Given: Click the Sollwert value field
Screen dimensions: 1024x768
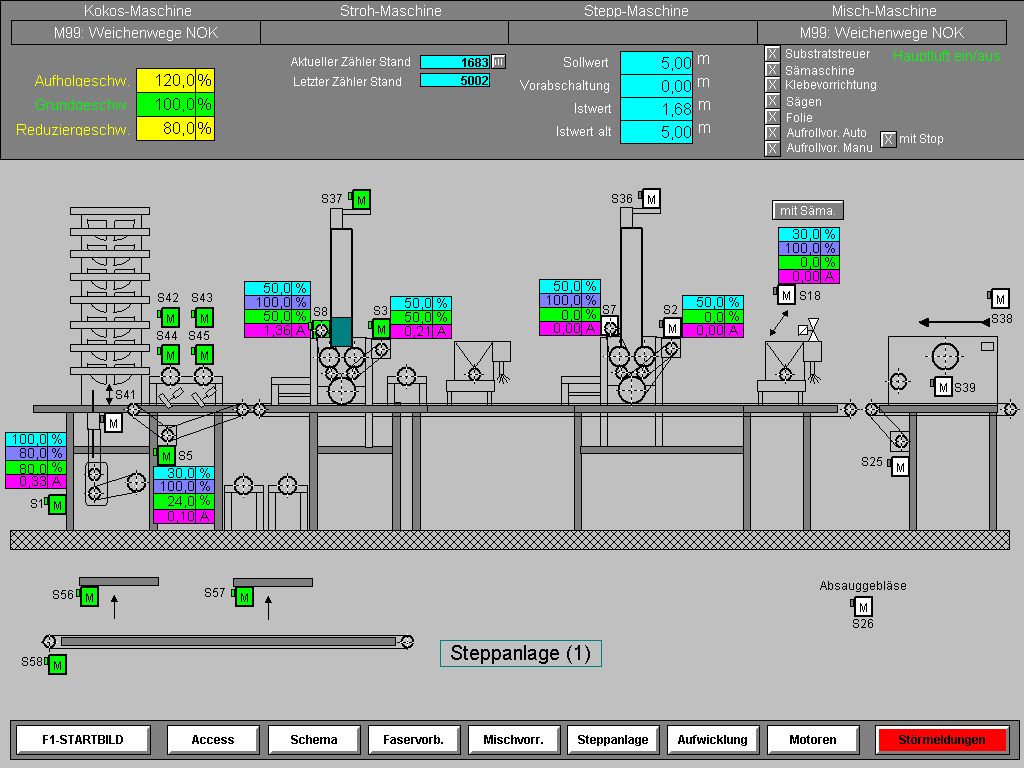Looking at the screenshot, I should click(x=657, y=62).
